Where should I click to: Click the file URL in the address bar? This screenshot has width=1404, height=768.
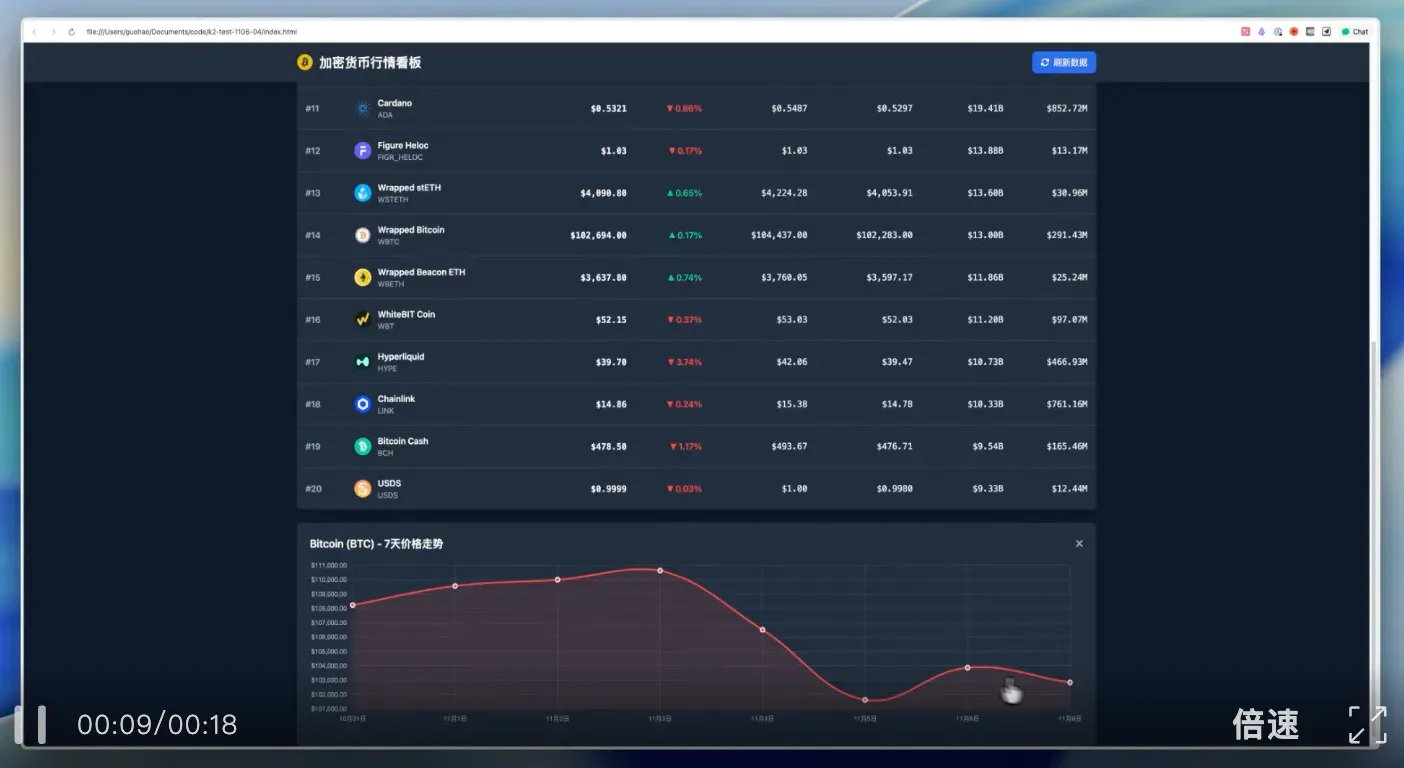click(x=191, y=32)
